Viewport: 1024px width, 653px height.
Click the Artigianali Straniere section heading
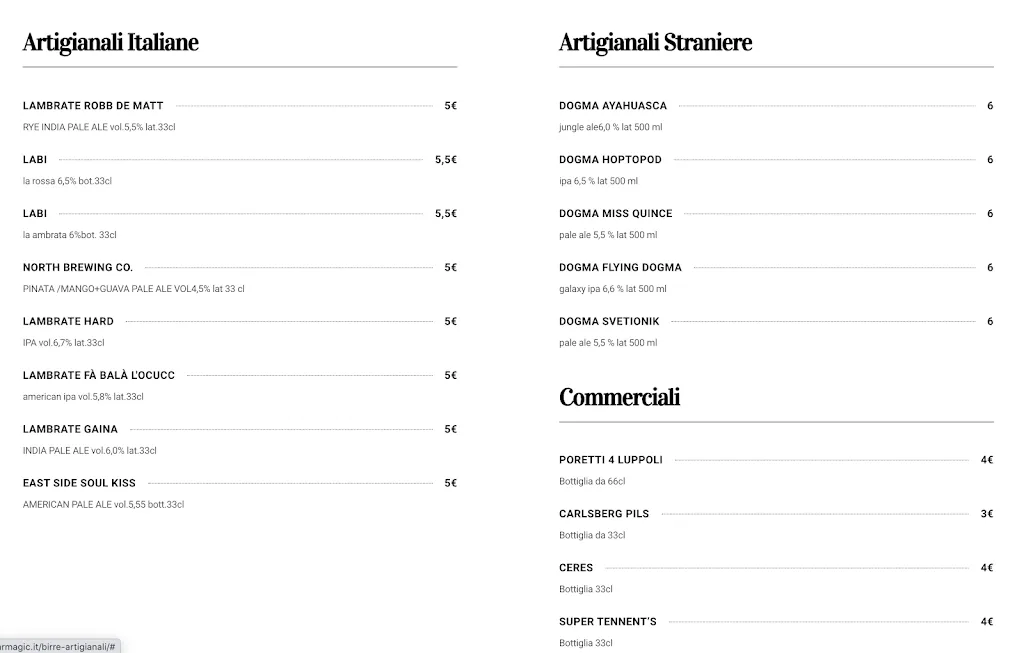coord(655,42)
